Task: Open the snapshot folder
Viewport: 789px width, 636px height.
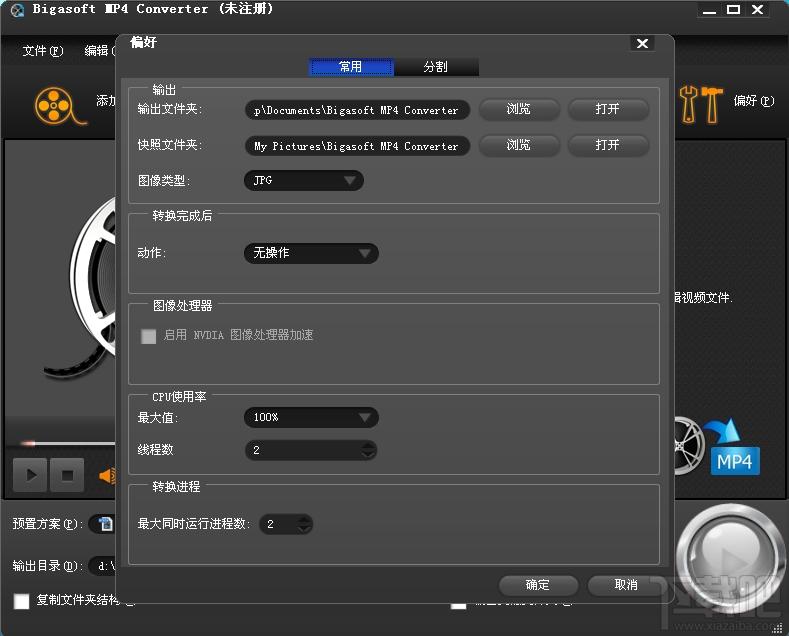Action: (608, 145)
